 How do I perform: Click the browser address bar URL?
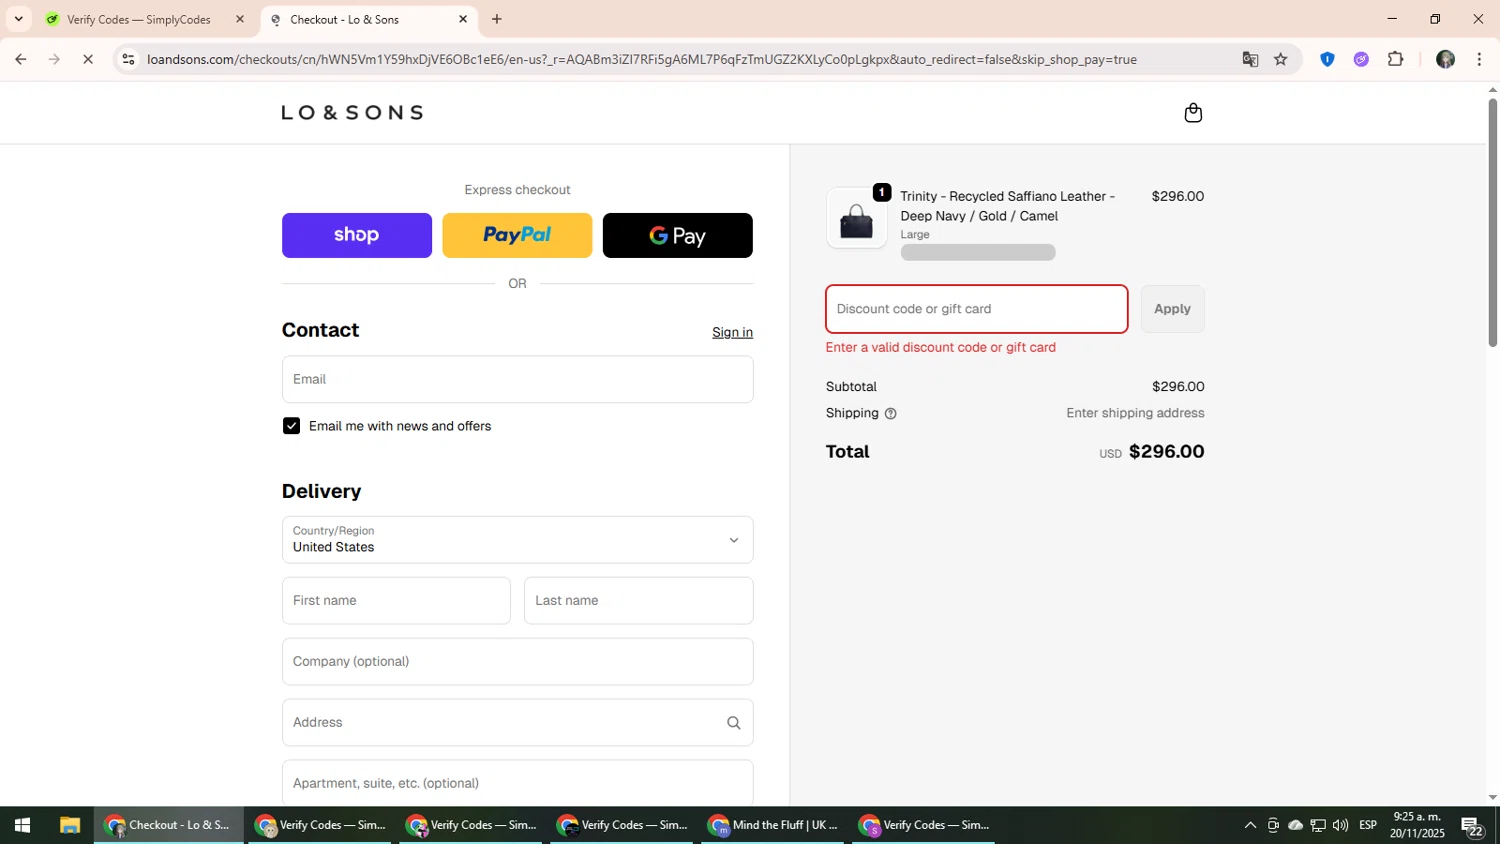(642, 59)
